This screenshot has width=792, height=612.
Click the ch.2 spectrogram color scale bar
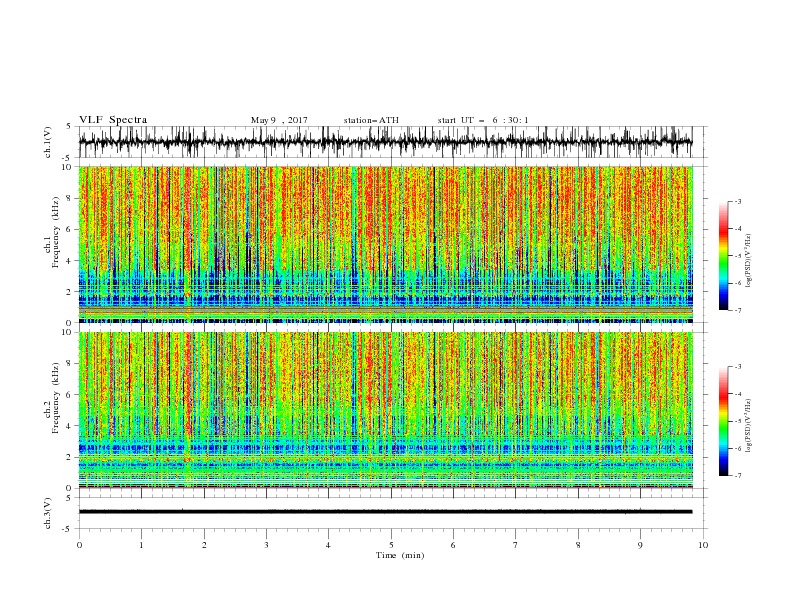point(723,421)
